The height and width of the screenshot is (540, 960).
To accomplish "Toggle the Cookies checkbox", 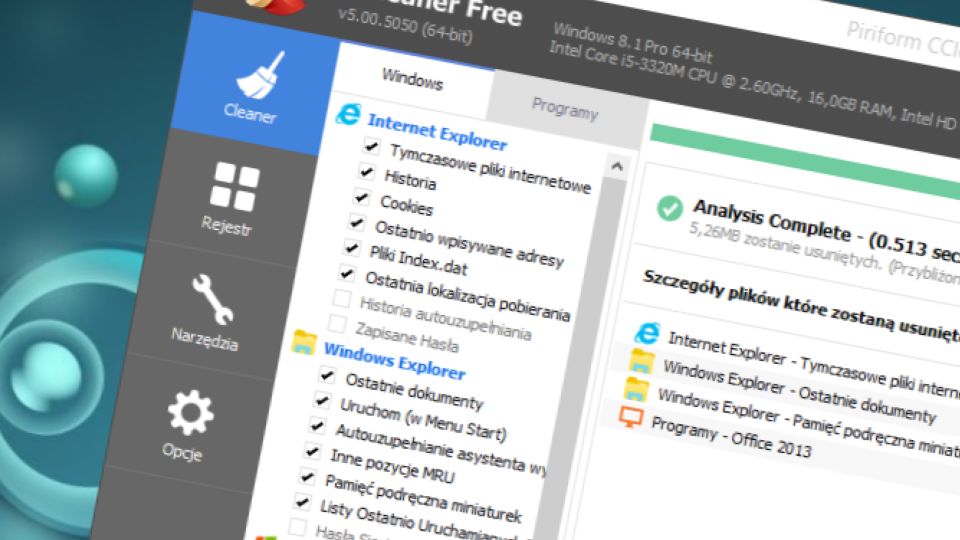I will coord(361,197).
